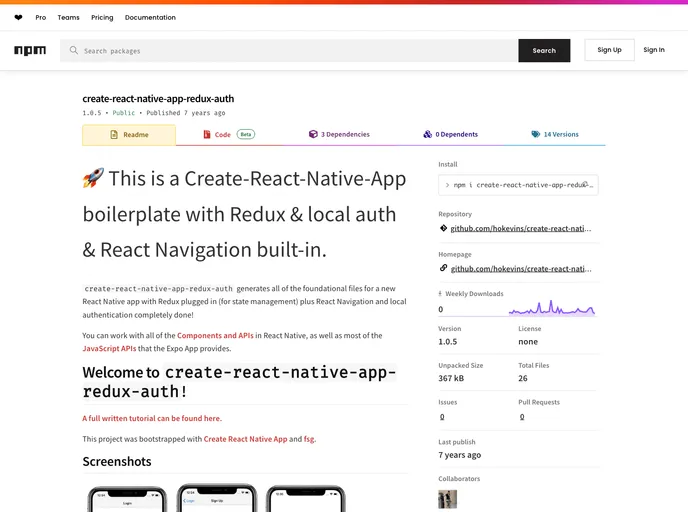The width and height of the screenshot is (688, 512).
Task: Click the weekly downloads sparkline chart
Action: (552, 308)
